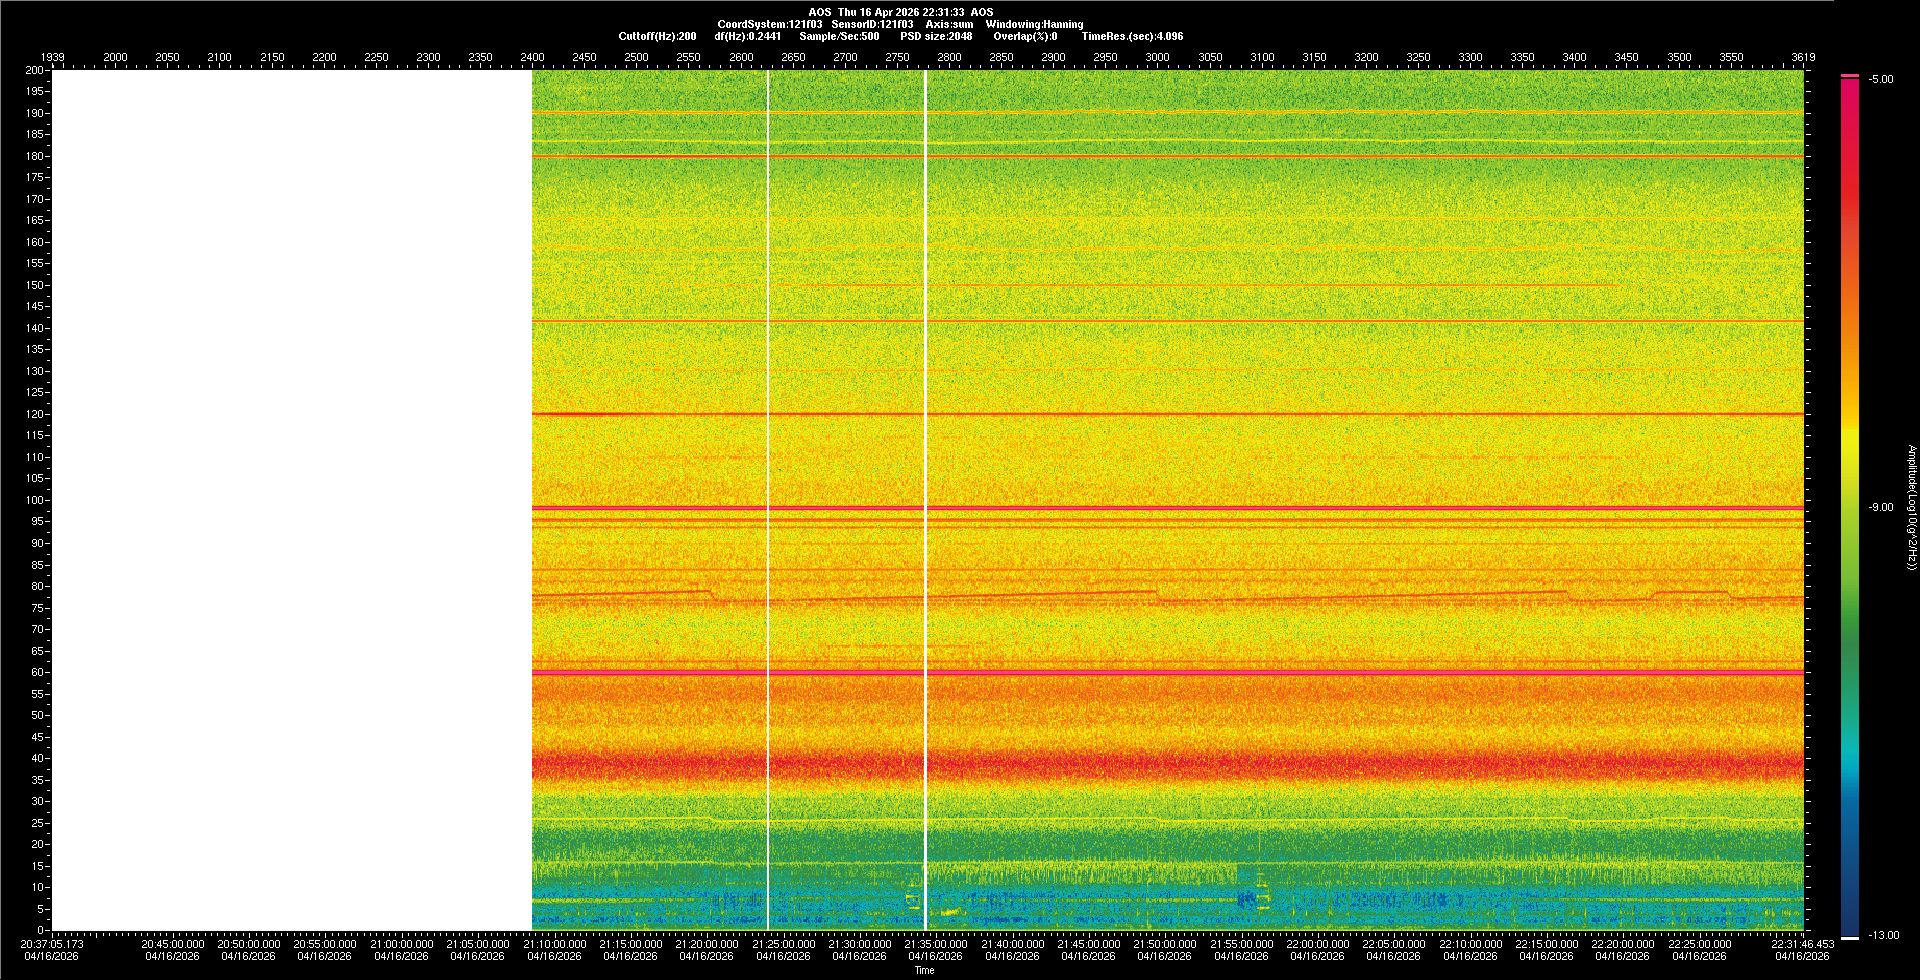Viewport: 1920px width, 980px height.
Task: Click the second white vertical marker line
Action: click(925, 500)
